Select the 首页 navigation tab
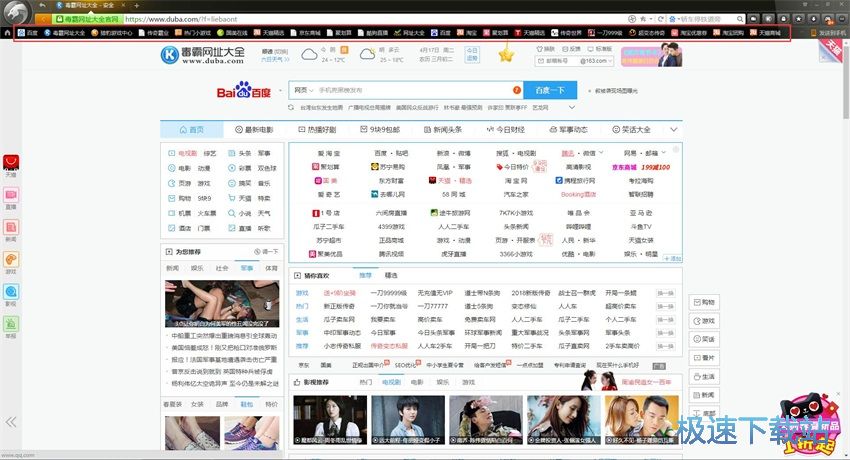This screenshot has width=850, height=460. pos(191,129)
